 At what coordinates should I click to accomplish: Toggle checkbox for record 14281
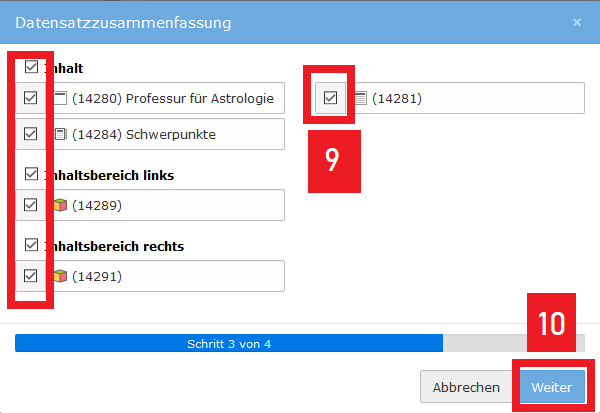[x=330, y=98]
